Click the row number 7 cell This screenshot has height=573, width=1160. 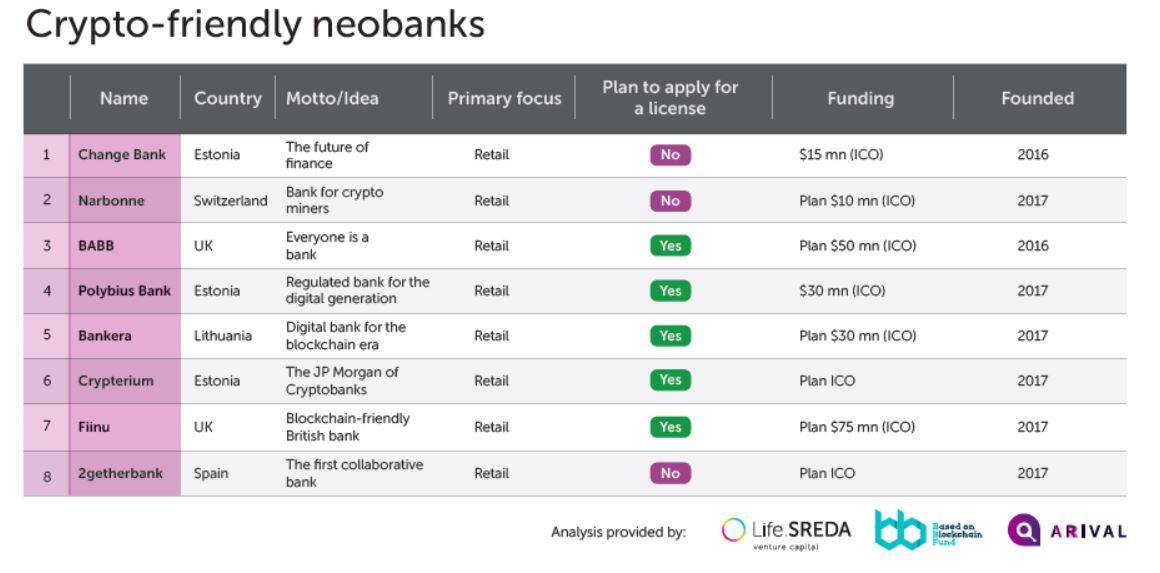click(47, 427)
